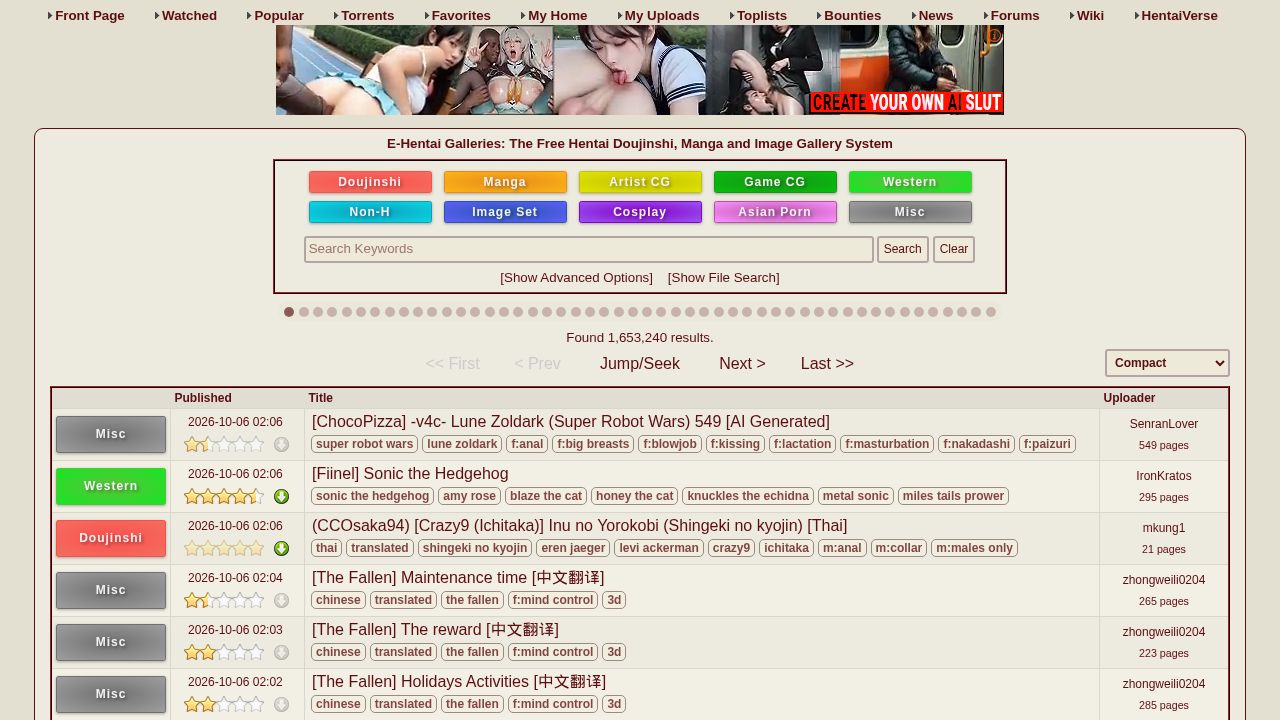Toggle the Image Set category filter
The height and width of the screenshot is (720, 1280).
[505, 212]
